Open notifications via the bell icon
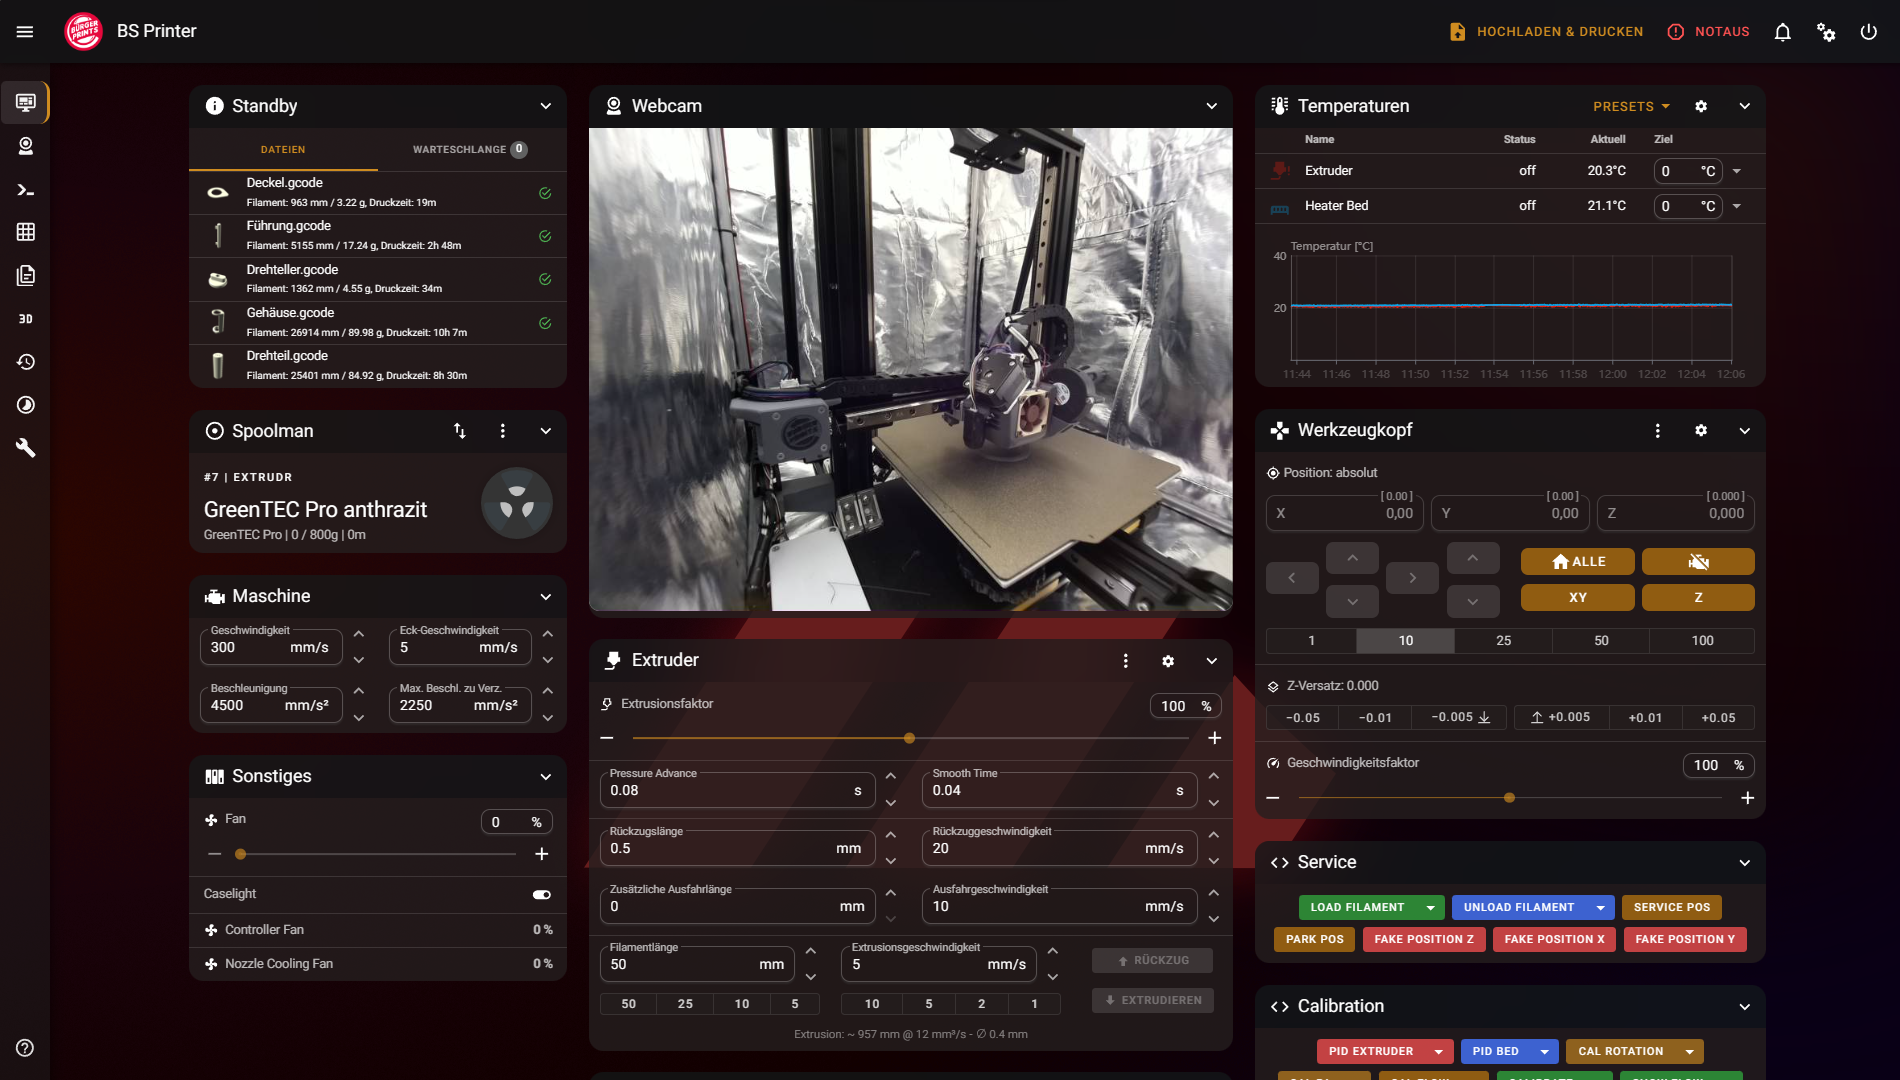1900x1080 pixels. (1782, 31)
